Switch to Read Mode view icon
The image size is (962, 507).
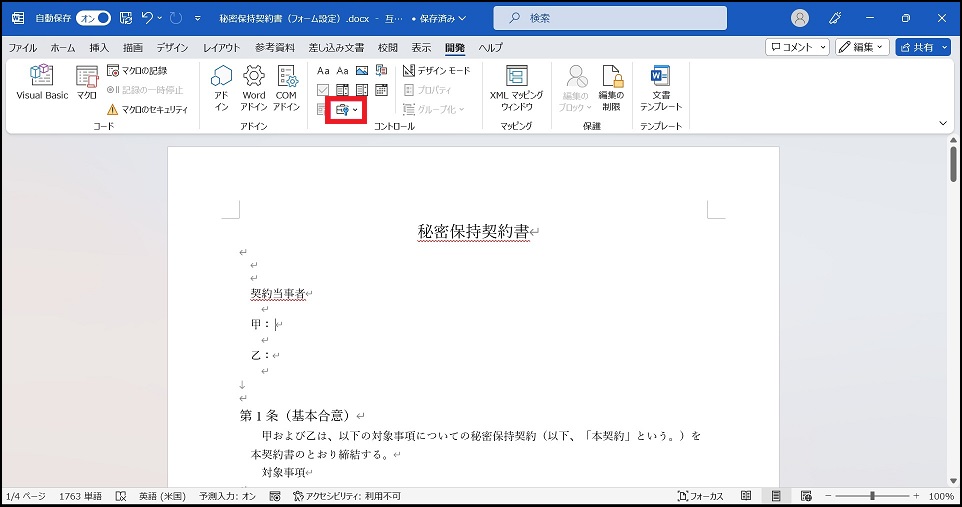pyautogui.click(x=746, y=496)
